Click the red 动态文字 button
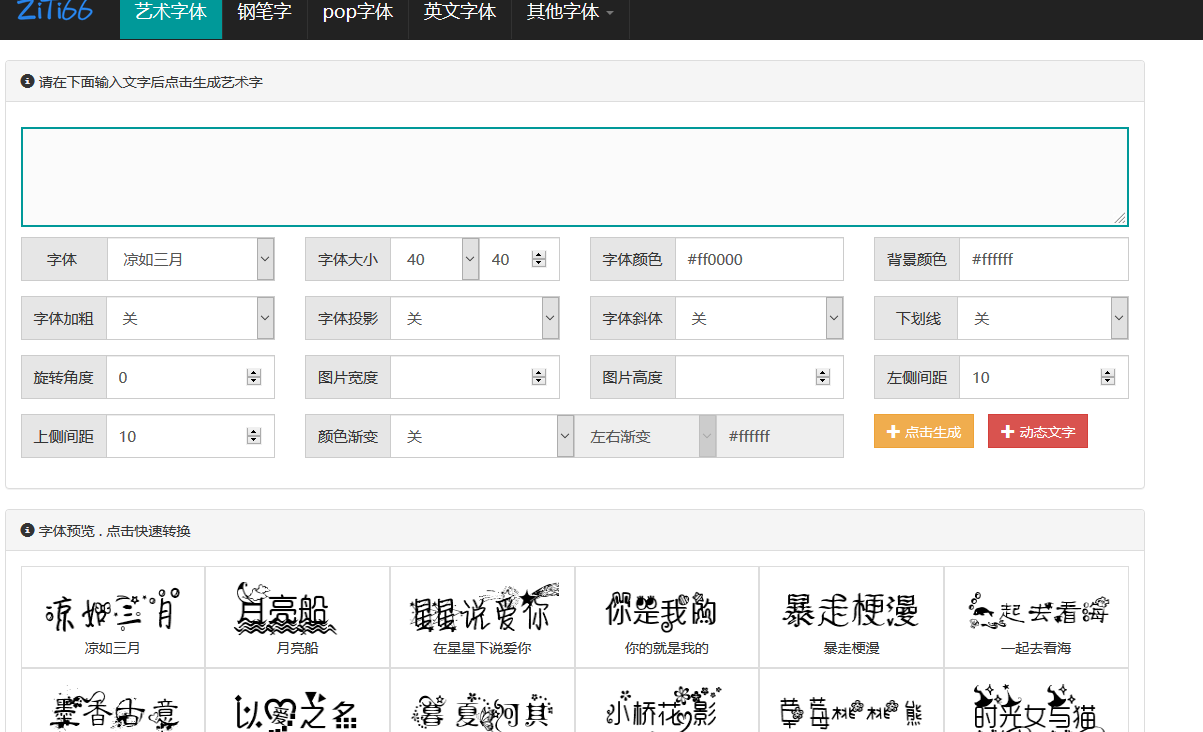The height and width of the screenshot is (732, 1203). pos(1037,432)
